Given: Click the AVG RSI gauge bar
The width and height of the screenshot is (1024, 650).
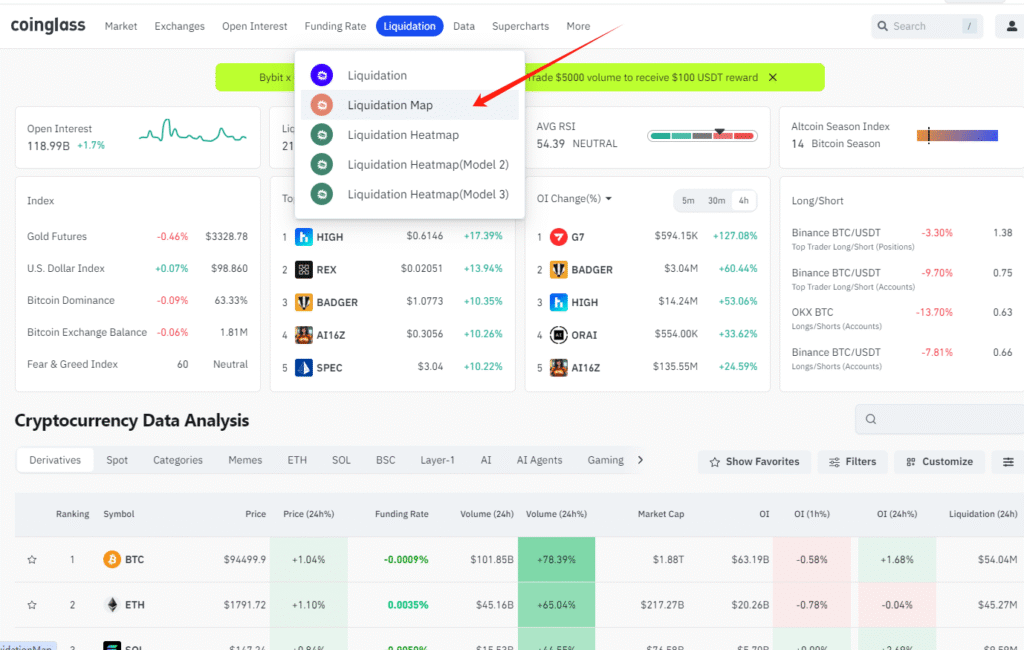Looking at the screenshot, I should click(x=701, y=135).
